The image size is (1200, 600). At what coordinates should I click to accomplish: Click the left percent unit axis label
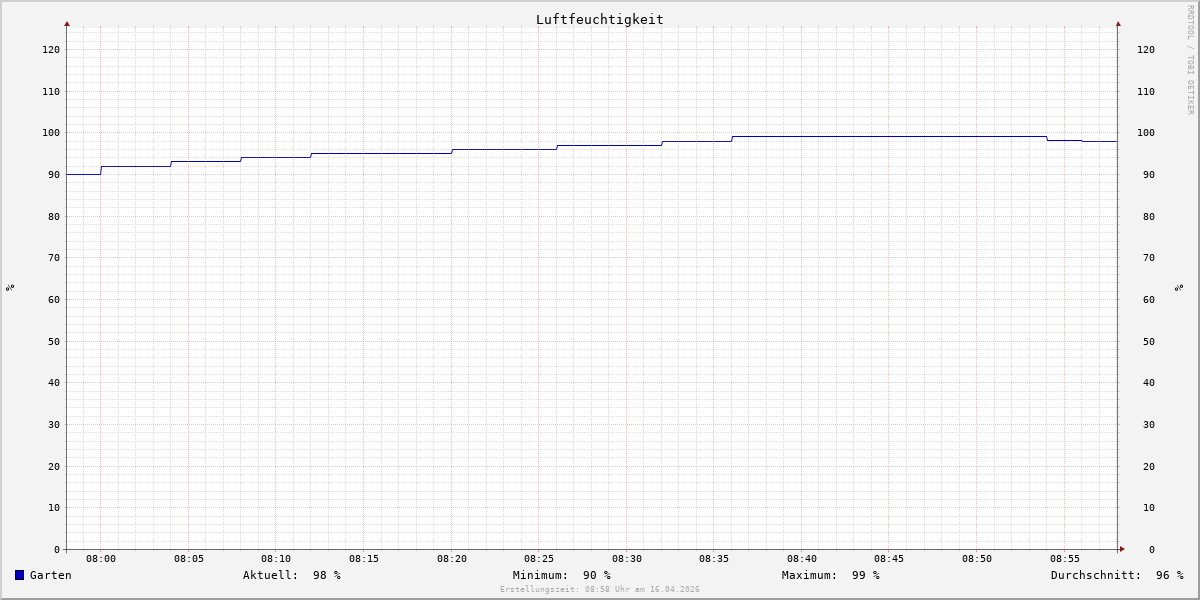10,288
